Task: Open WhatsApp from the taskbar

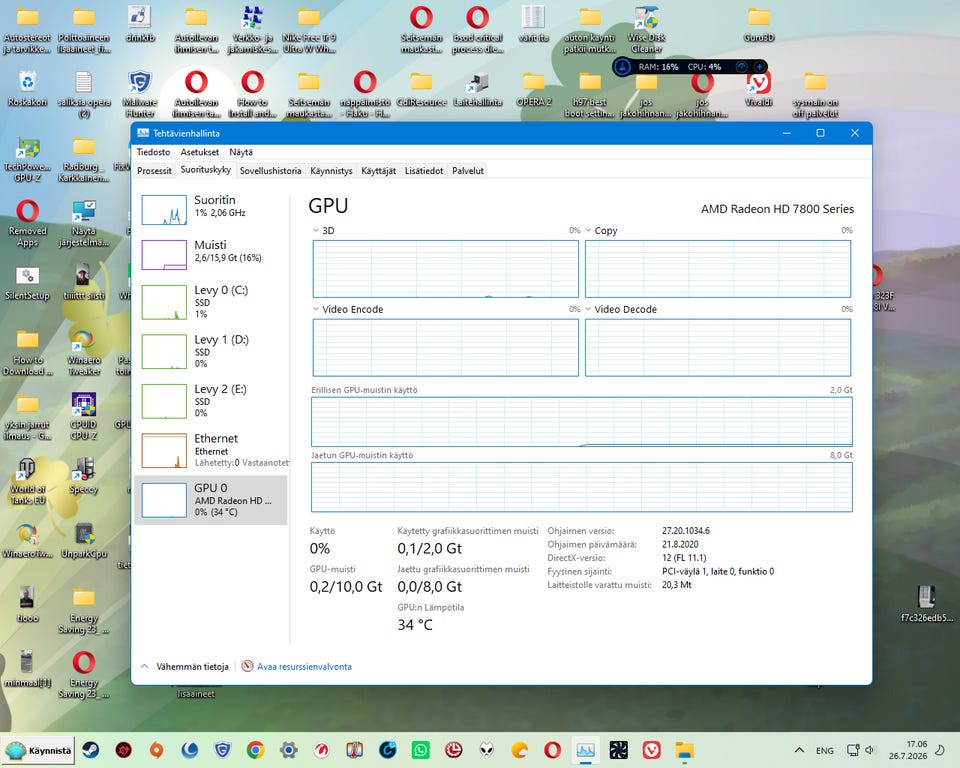Action: (421, 750)
